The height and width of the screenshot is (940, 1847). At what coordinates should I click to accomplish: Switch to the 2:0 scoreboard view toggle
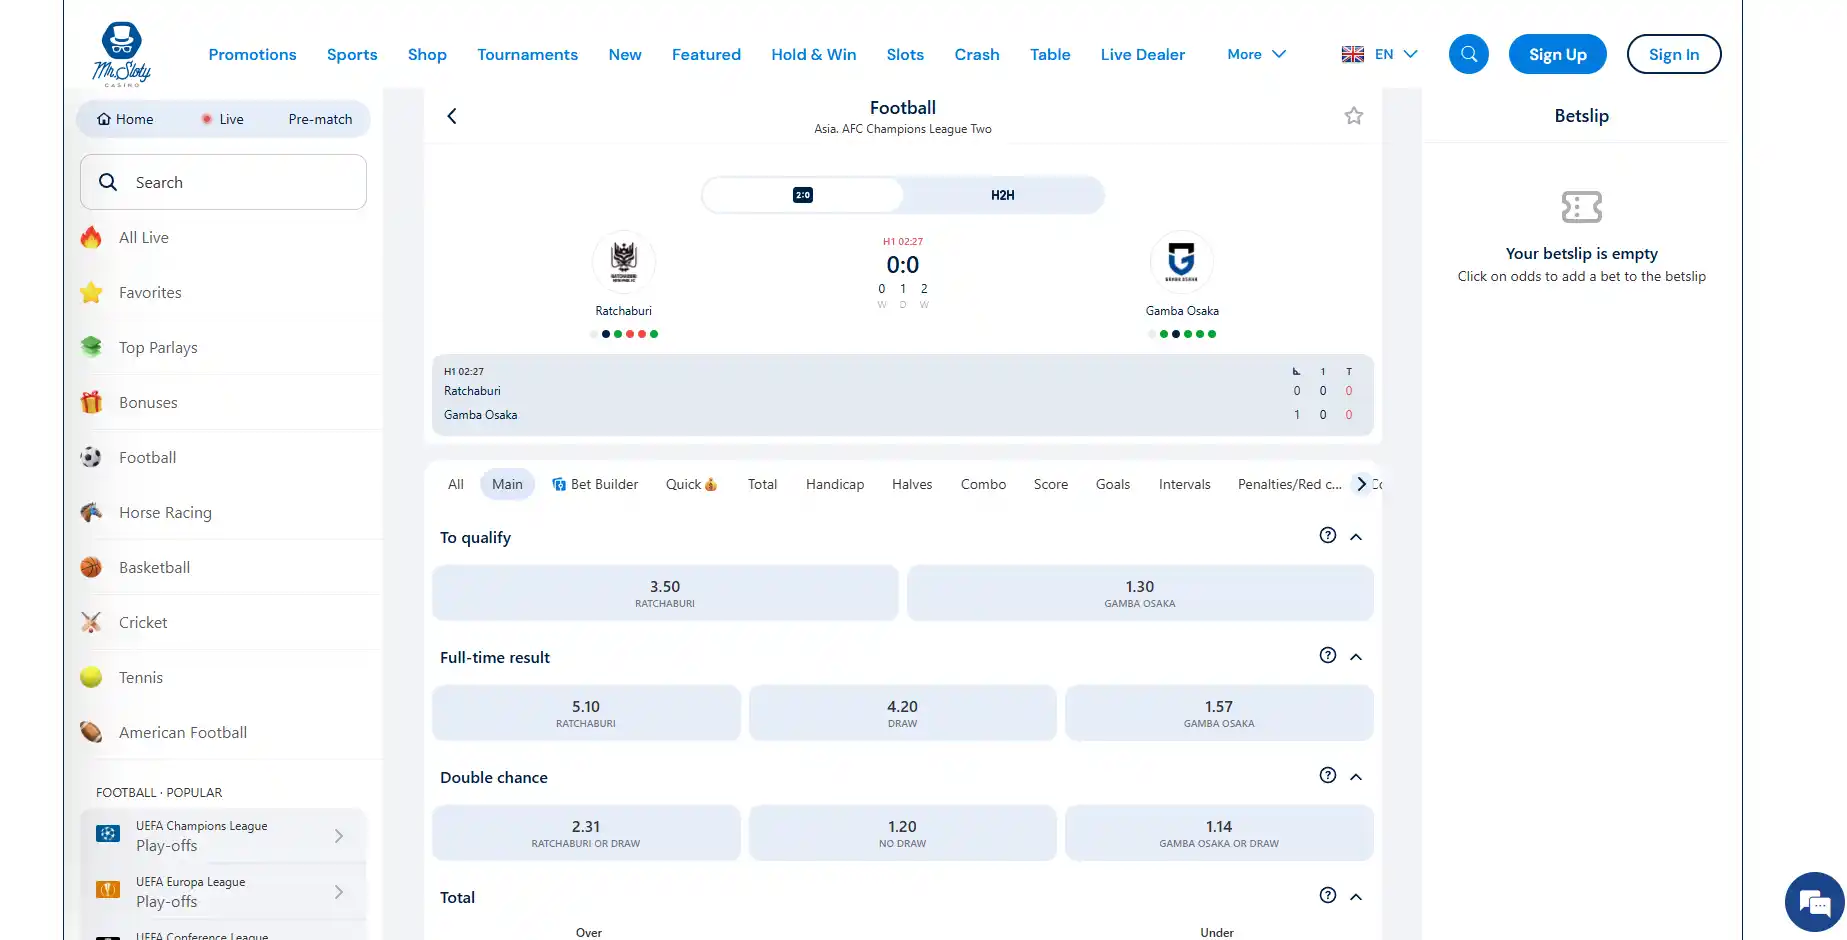[x=803, y=195]
